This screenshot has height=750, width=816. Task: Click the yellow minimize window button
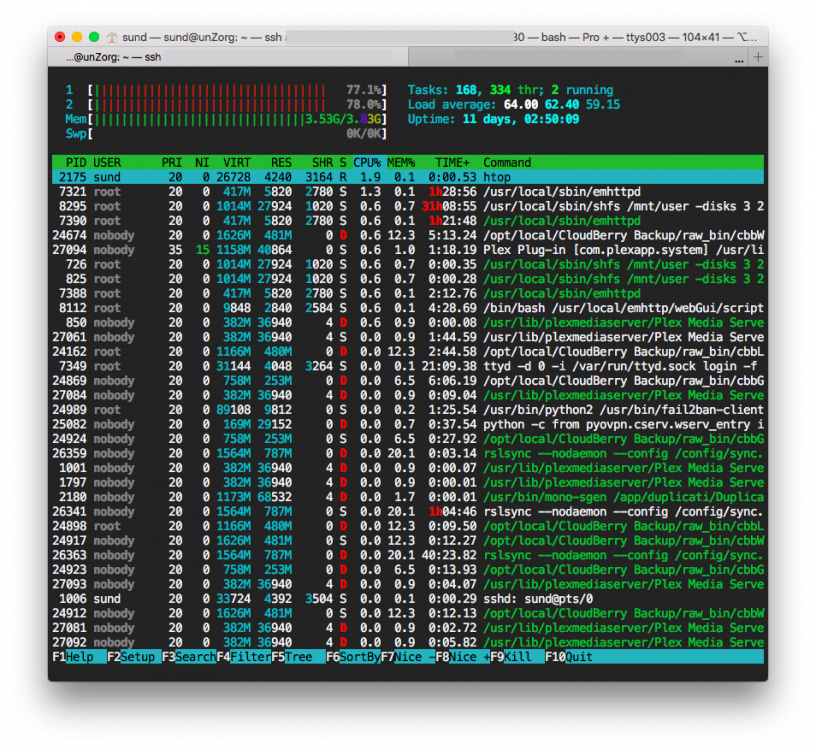point(77,37)
